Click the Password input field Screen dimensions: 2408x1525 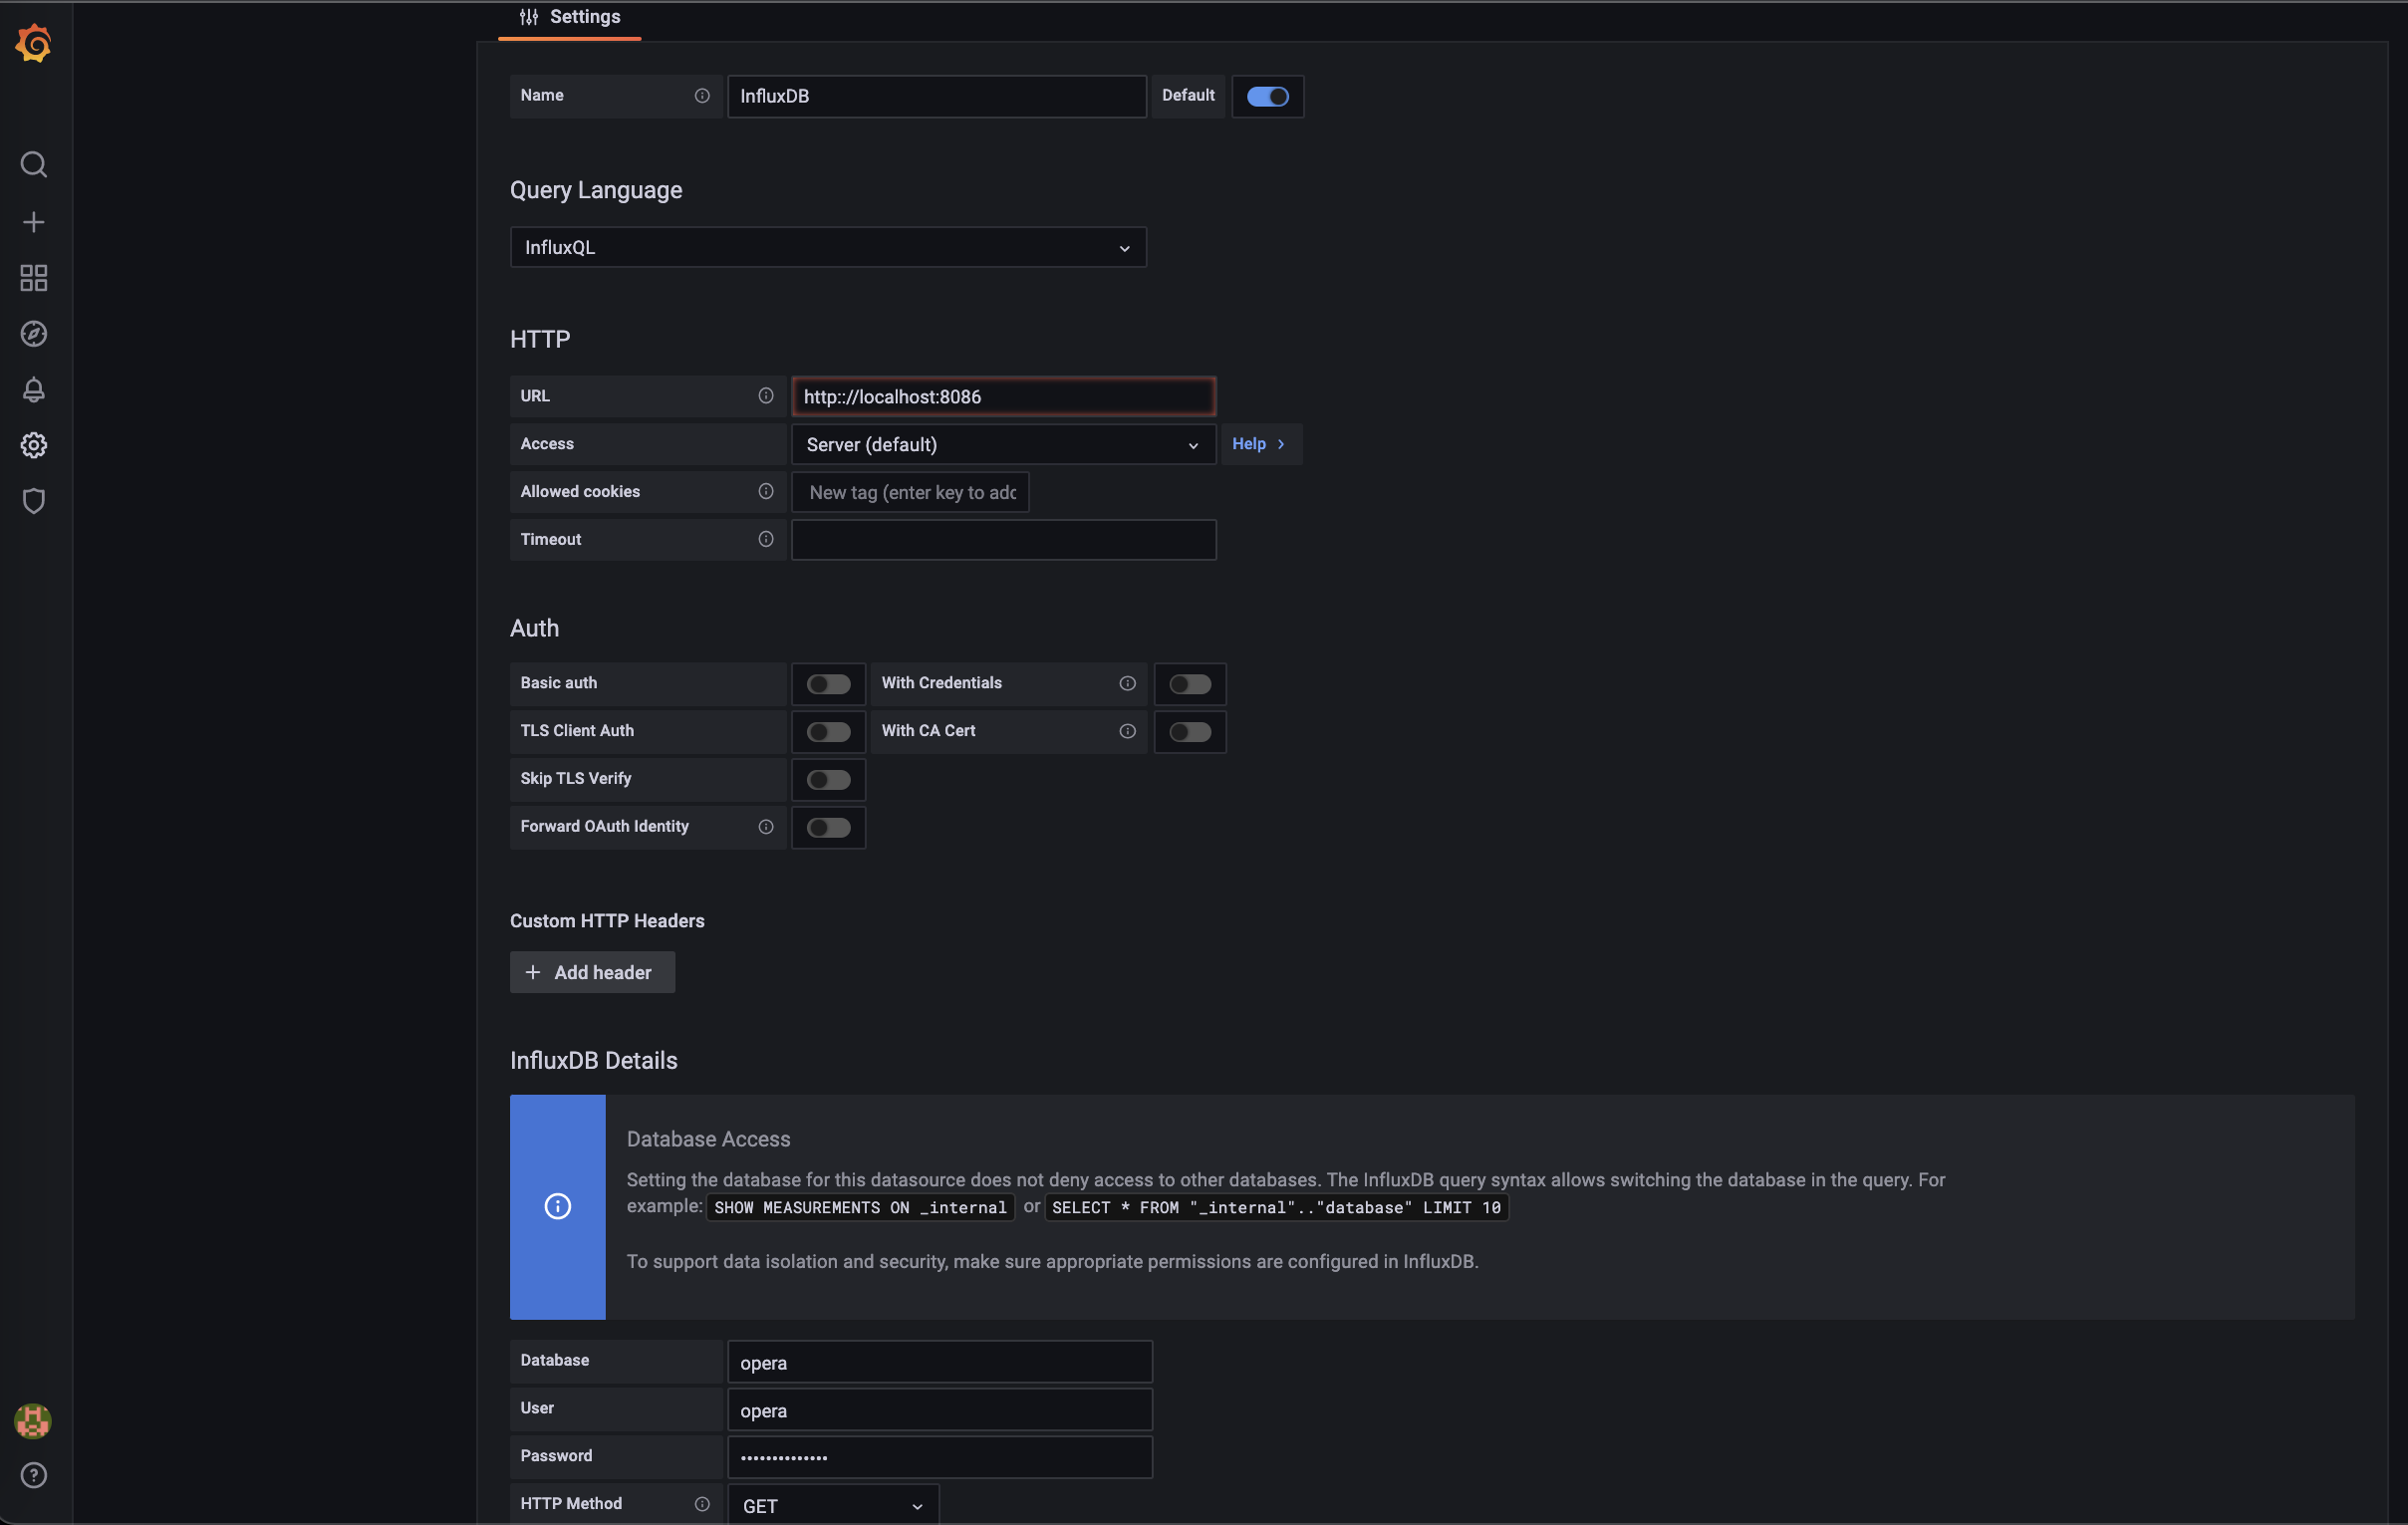coord(940,1458)
